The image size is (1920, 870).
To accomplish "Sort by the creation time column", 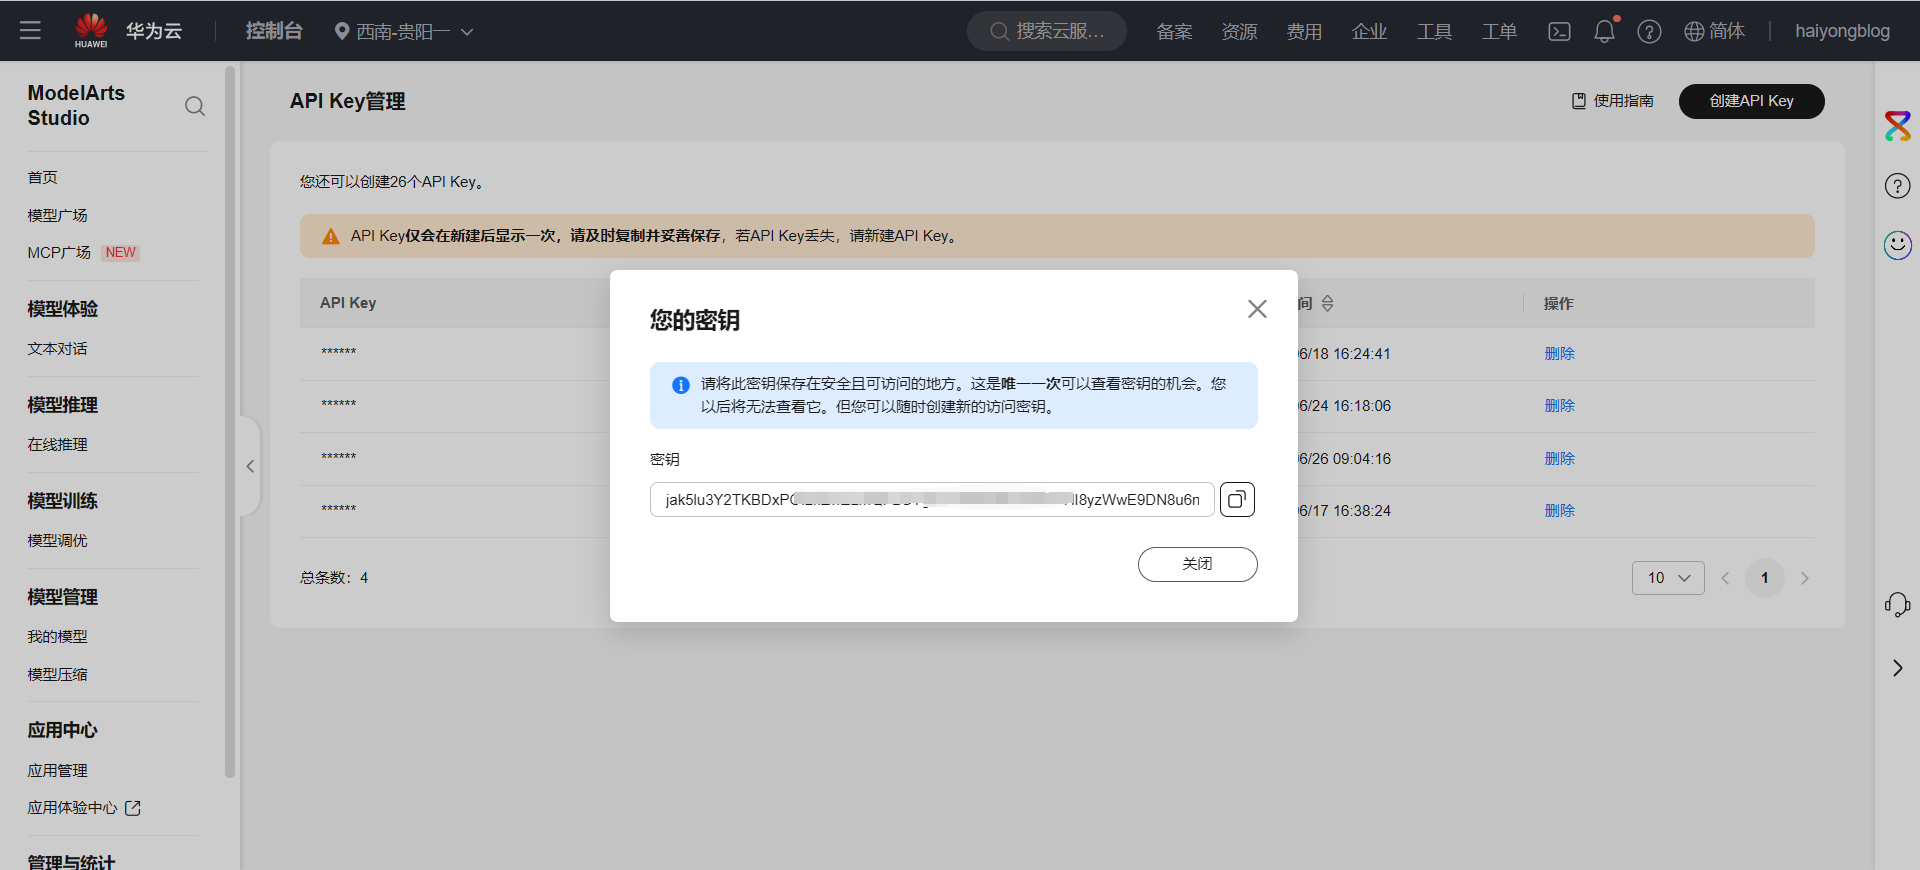I will [x=1327, y=303].
